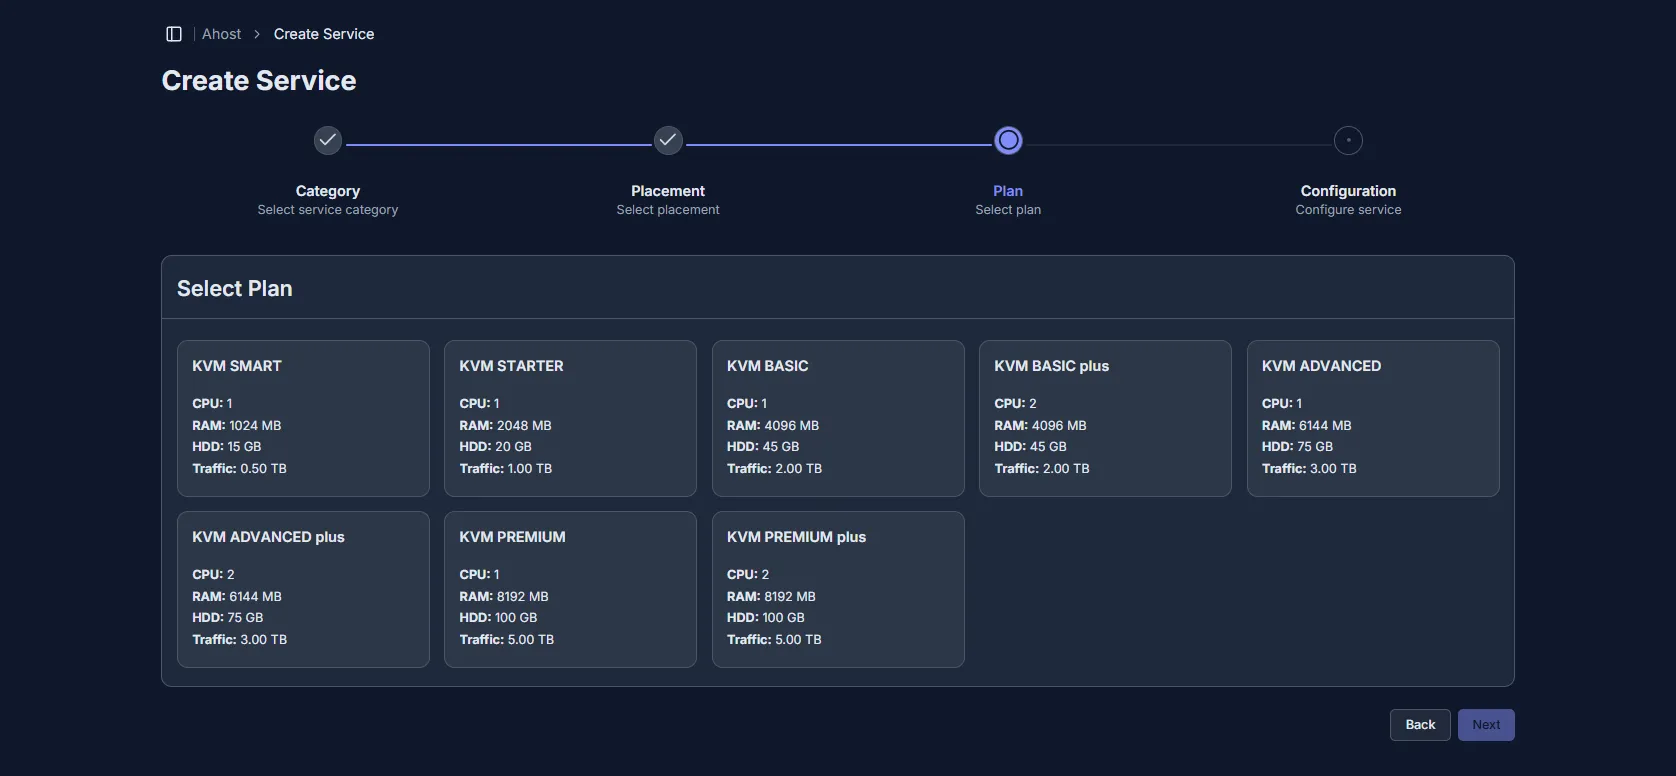Click the Category step checkmark circle
The height and width of the screenshot is (776, 1676).
coord(328,141)
